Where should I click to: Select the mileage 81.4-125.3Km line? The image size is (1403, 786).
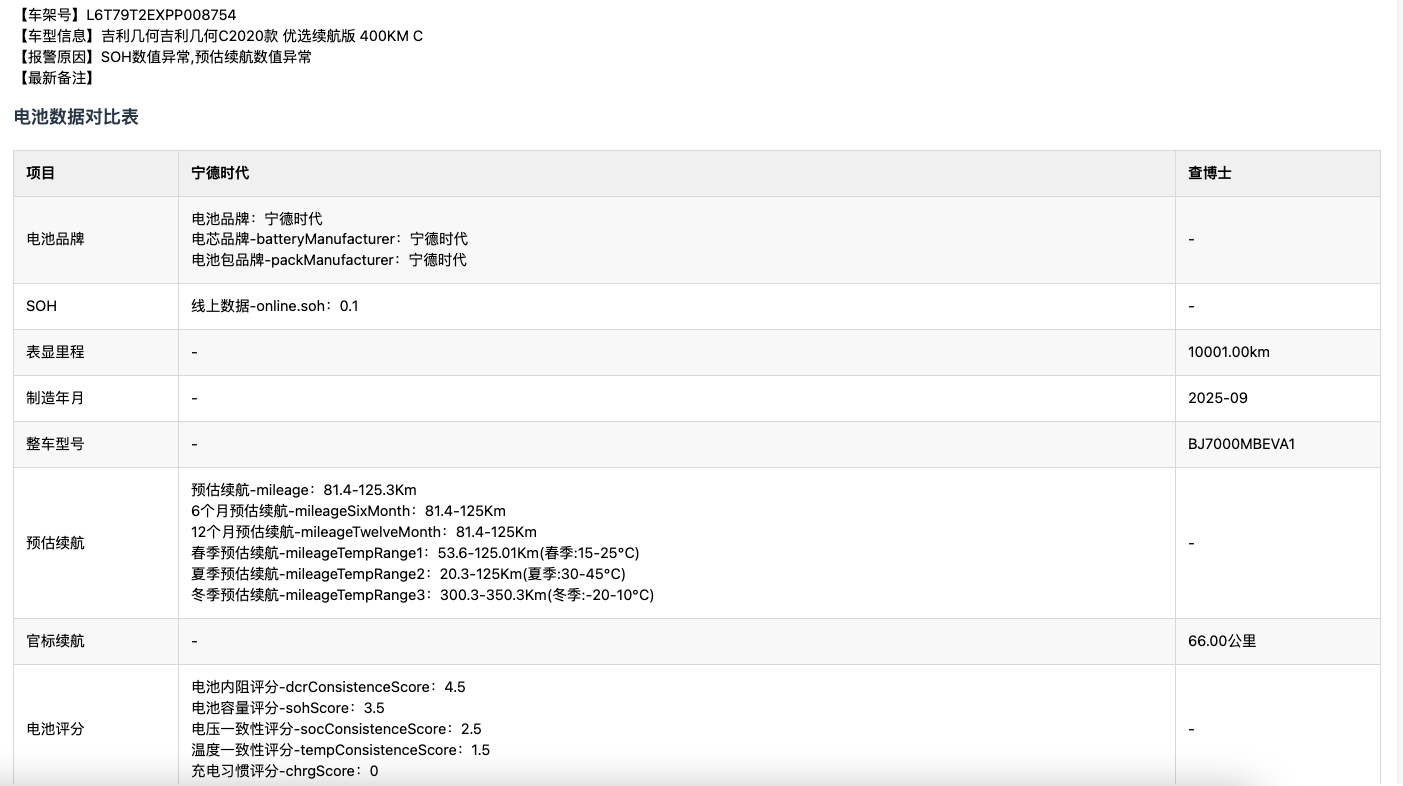(304, 491)
